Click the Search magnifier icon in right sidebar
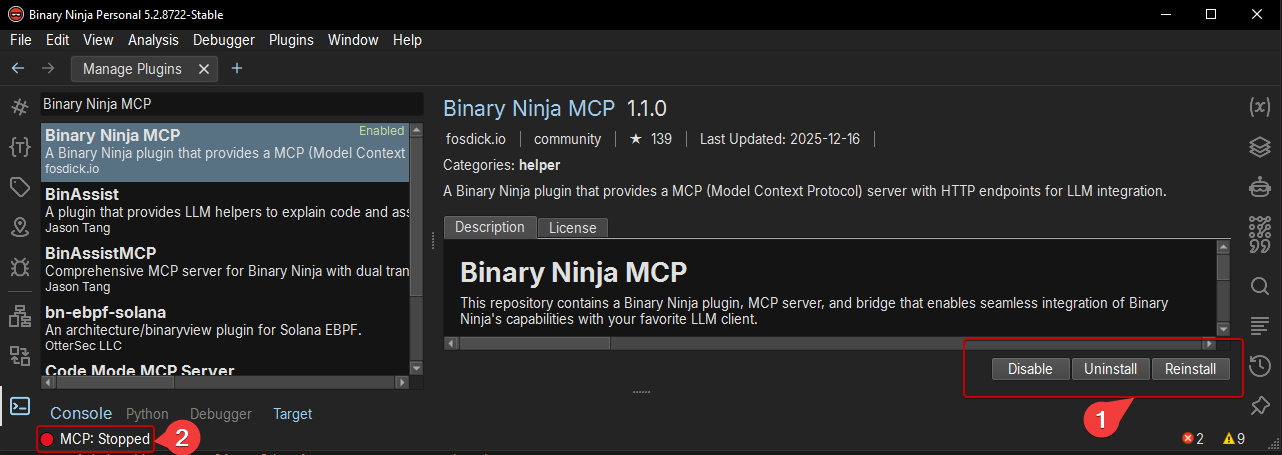Image resolution: width=1282 pixels, height=455 pixels. (x=1260, y=287)
